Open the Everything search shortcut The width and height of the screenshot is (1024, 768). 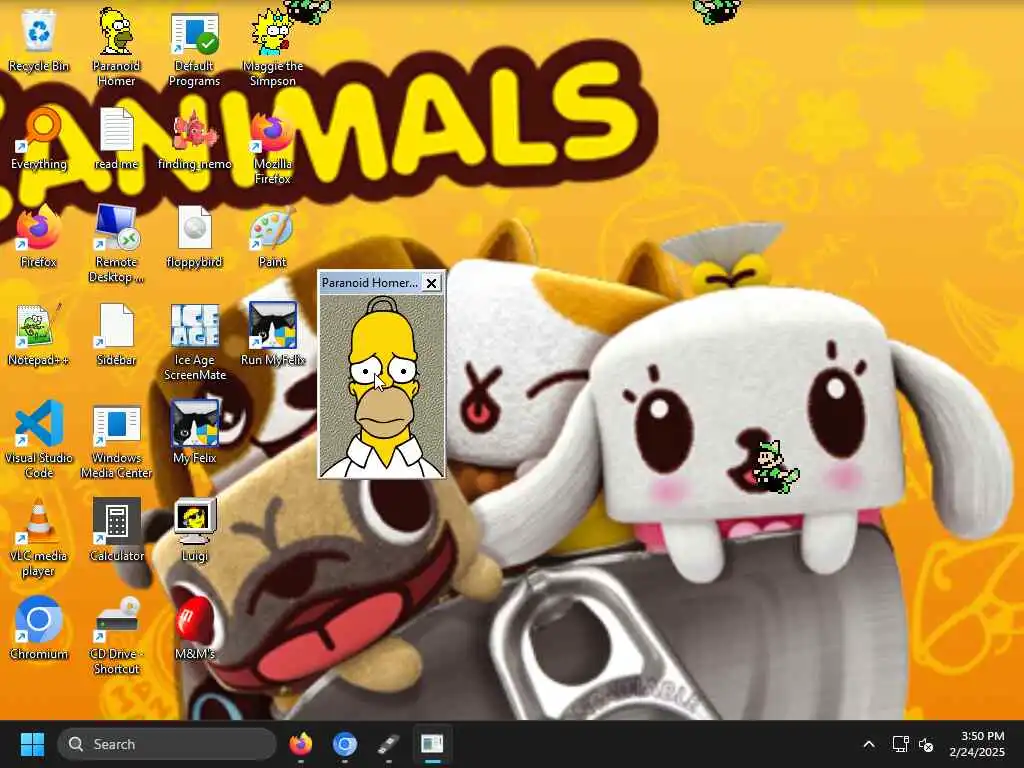pyautogui.click(x=39, y=139)
